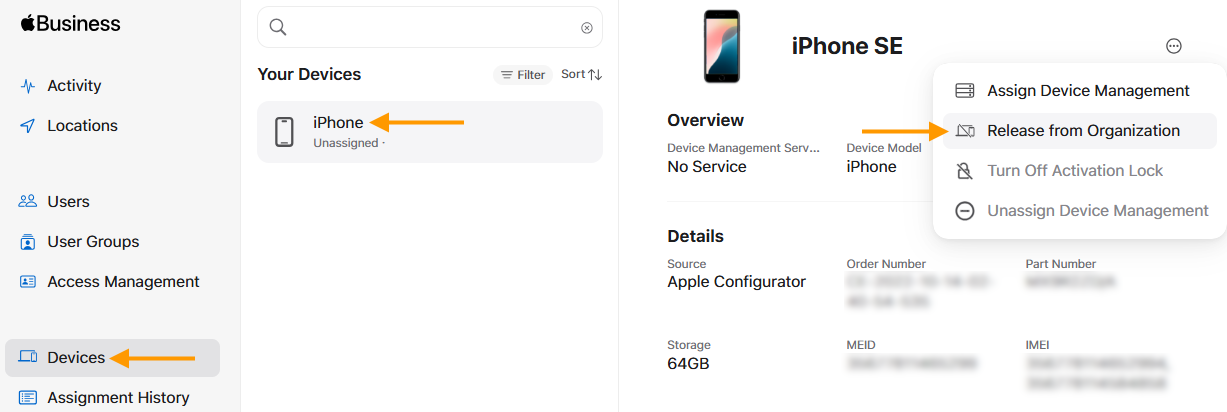This screenshot has height=412, width=1227.
Task: Click the Your Devices heading
Action: pos(309,74)
